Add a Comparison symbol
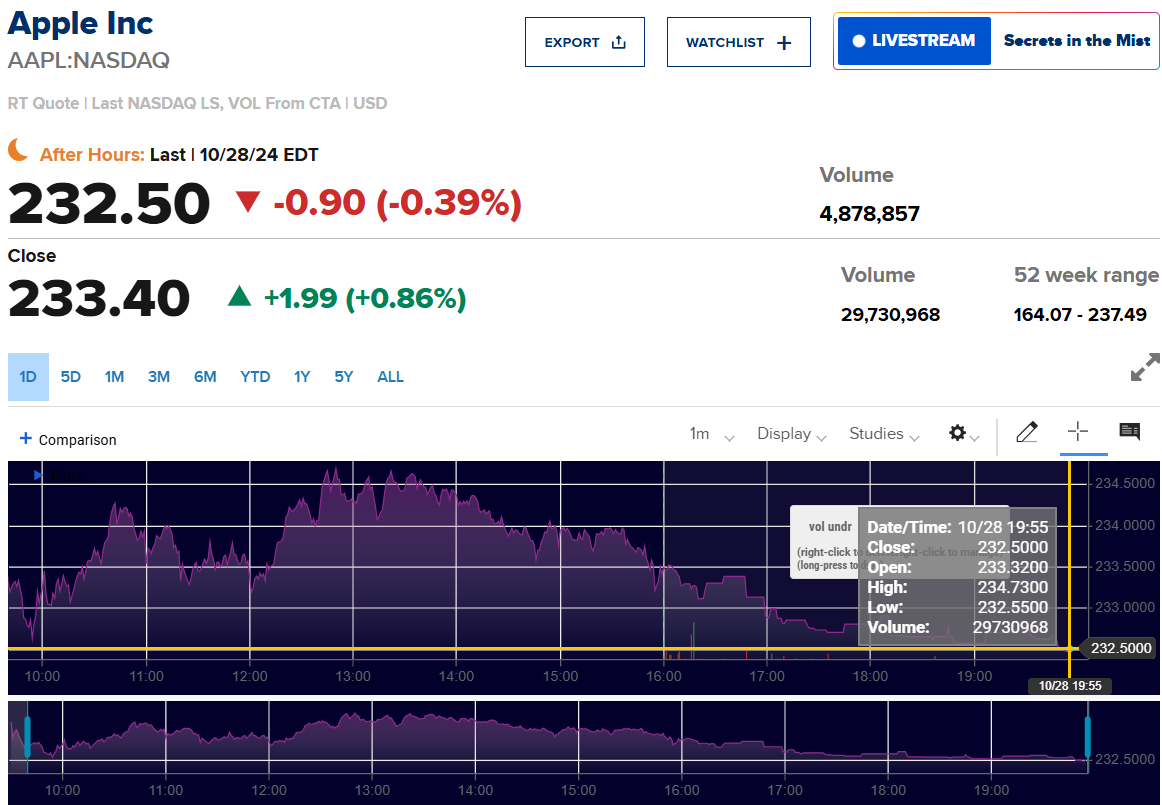 point(68,440)
